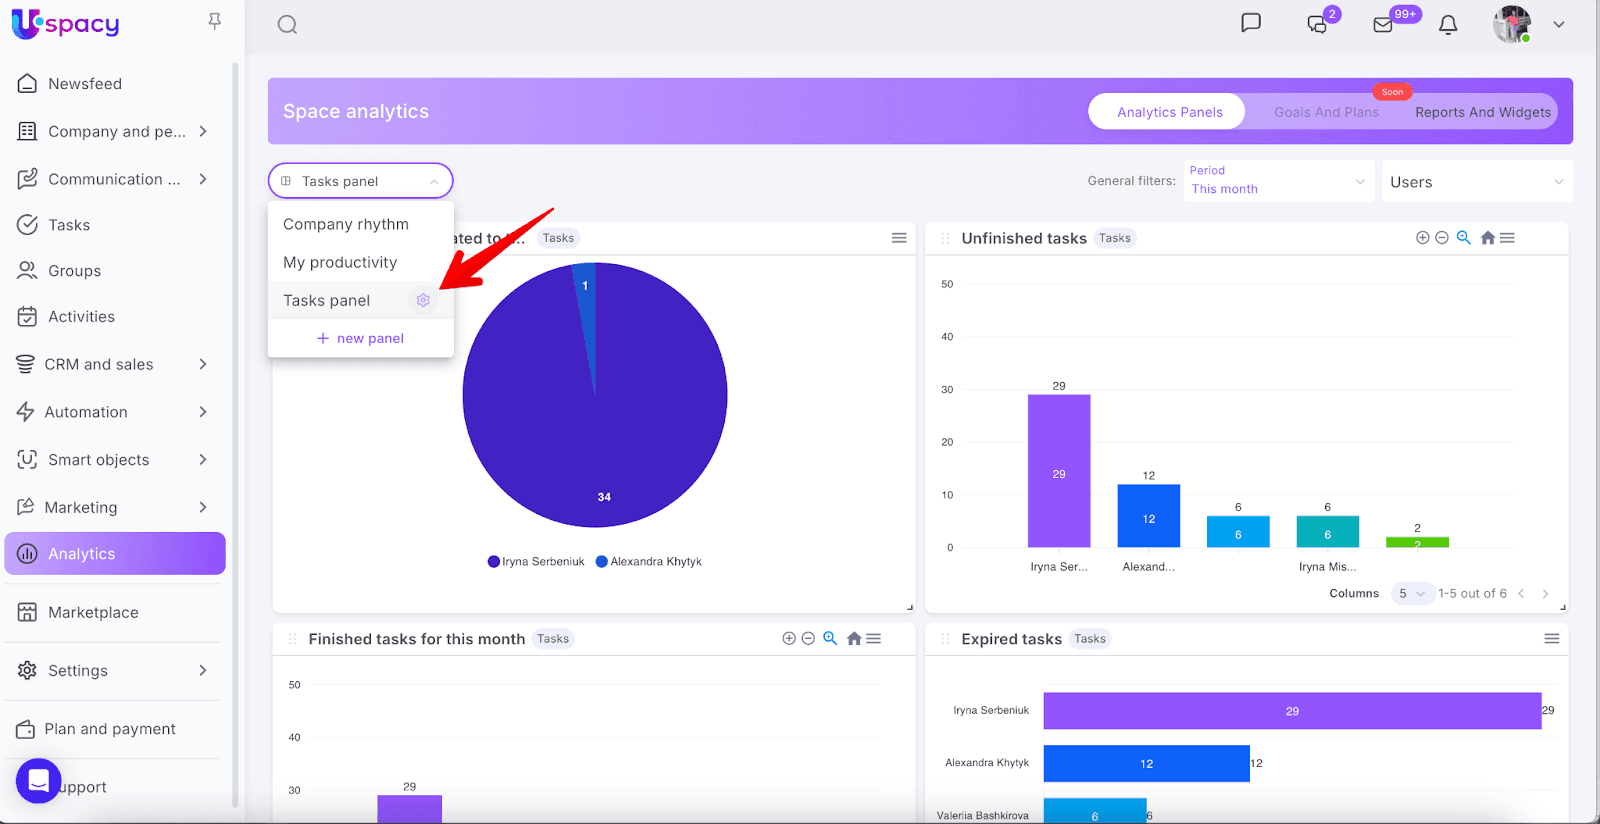Open the mail inbox with 99+ badge
This screenshot has width=1600, height=824.
[1383, 25]
